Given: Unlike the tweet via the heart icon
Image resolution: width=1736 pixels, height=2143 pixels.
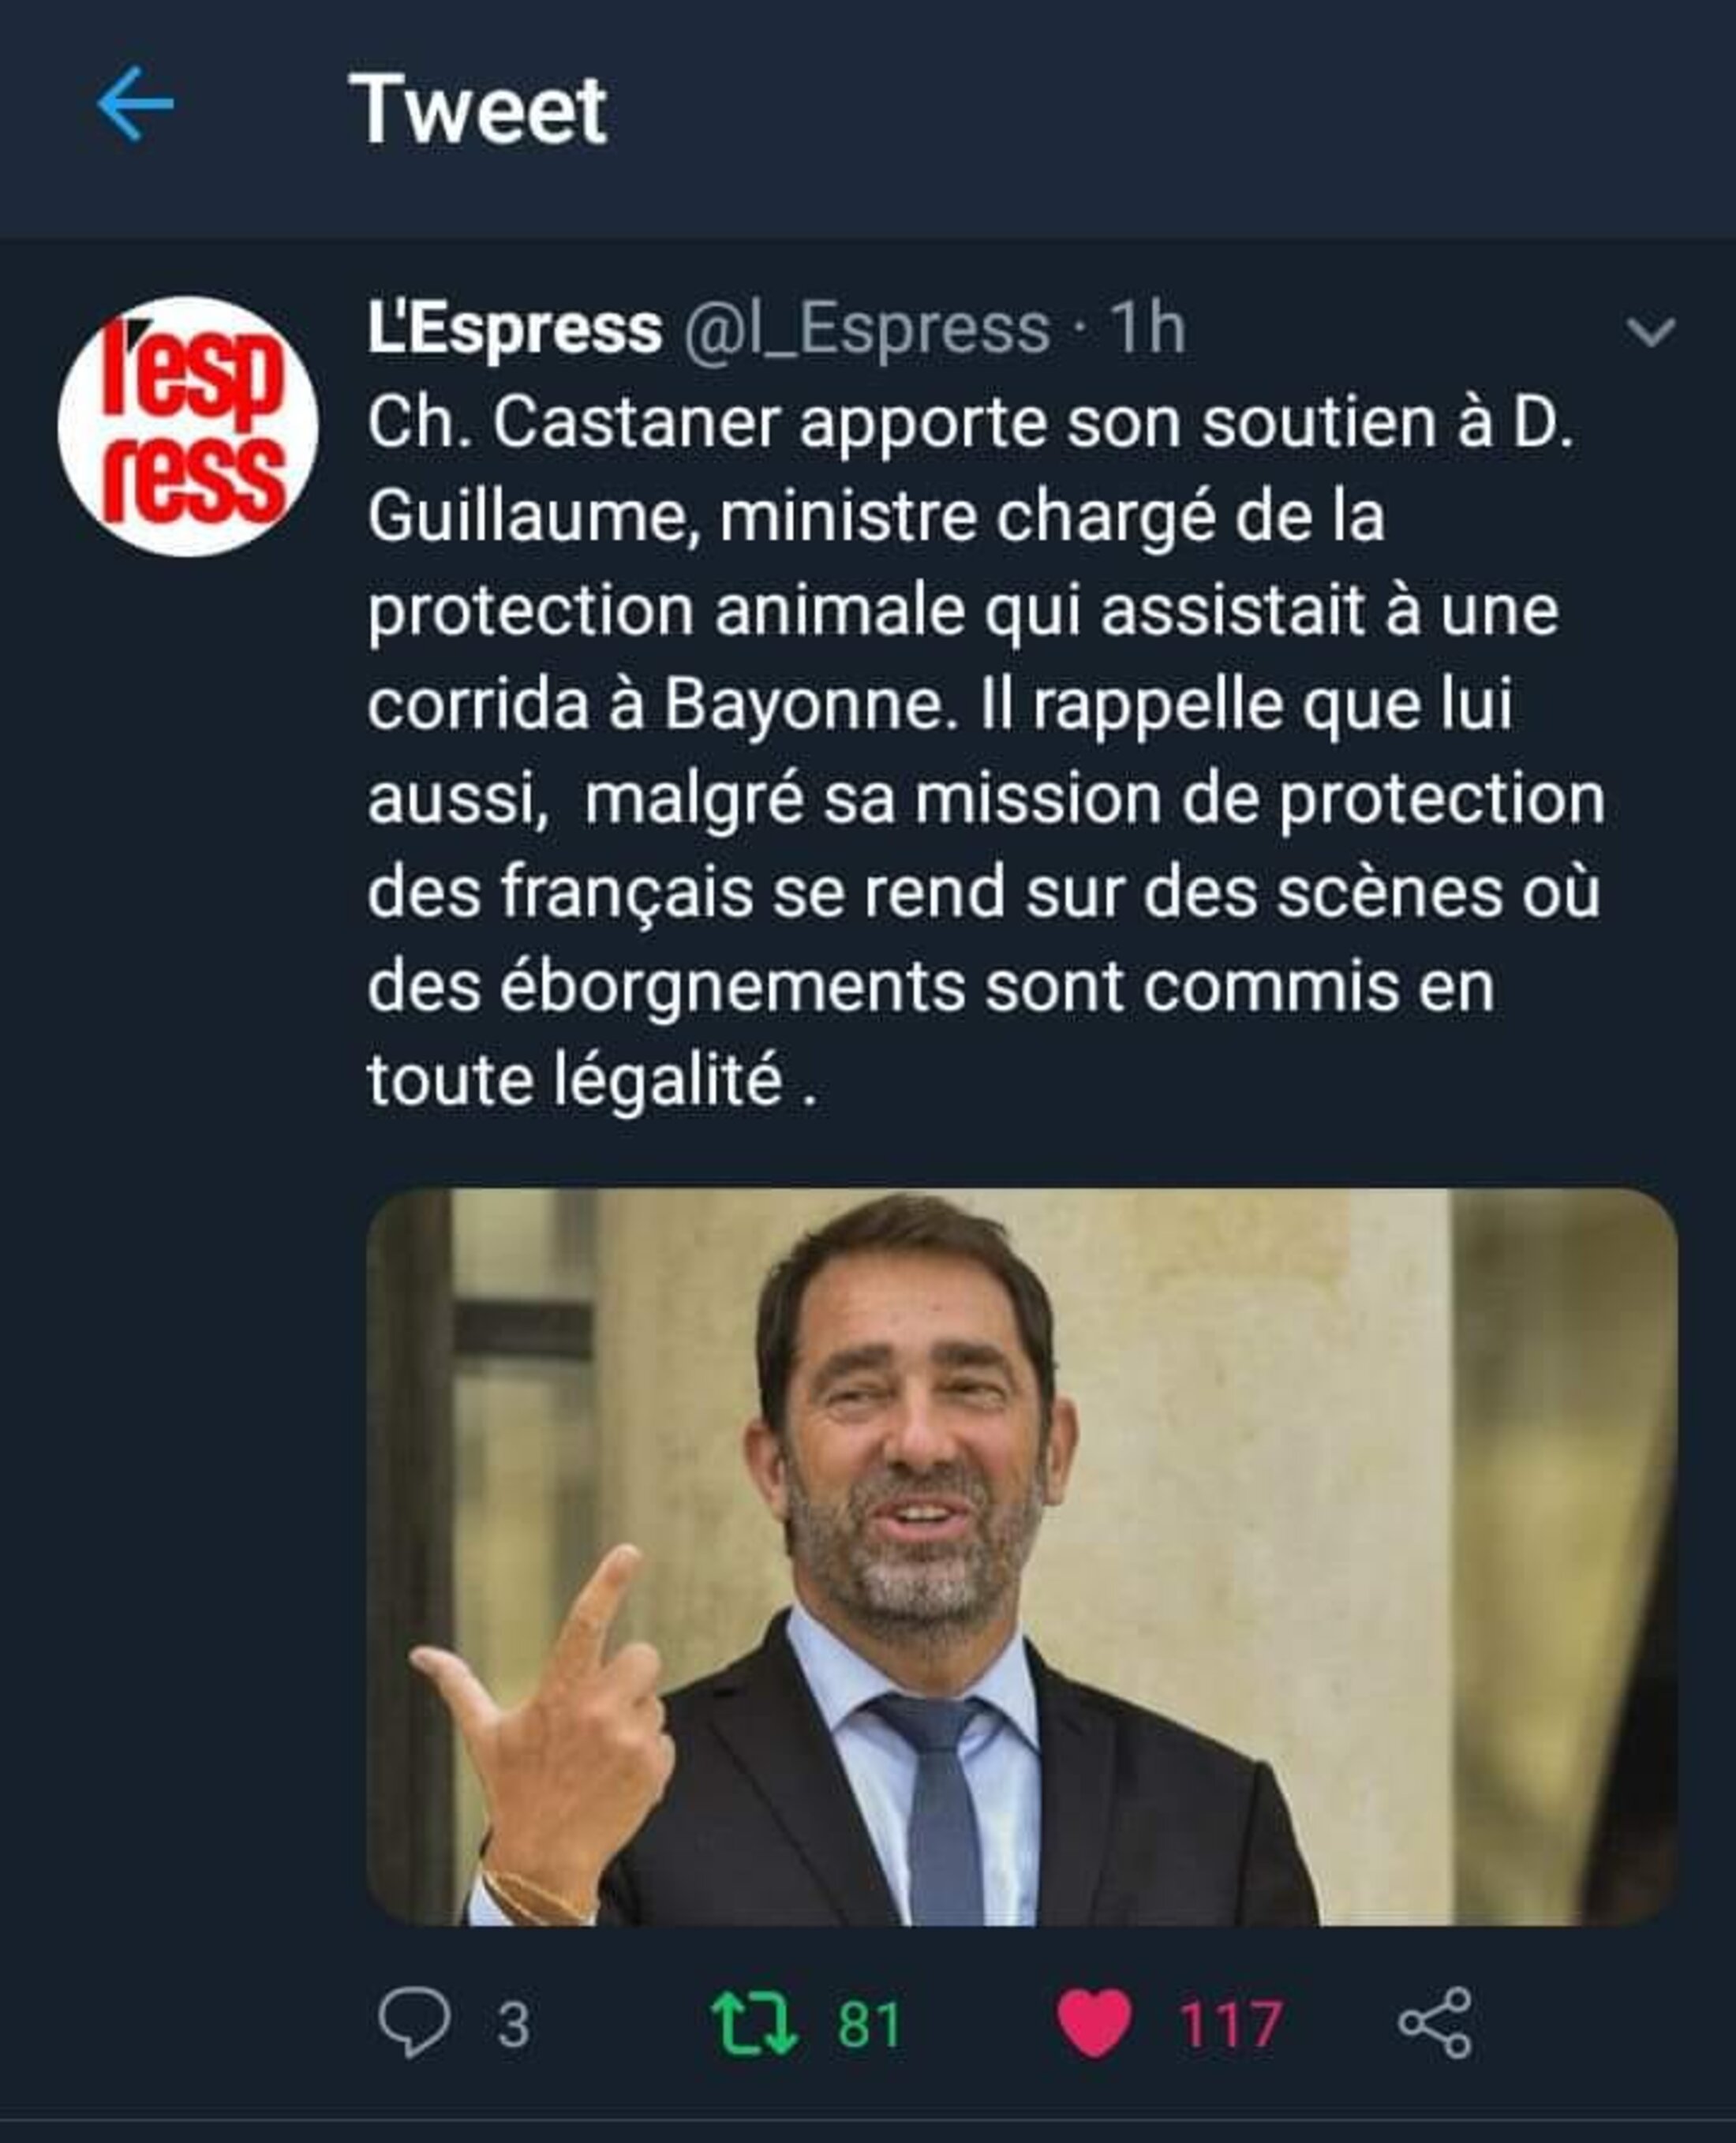Looking at the screenshot, I should coord(1094,2023).
